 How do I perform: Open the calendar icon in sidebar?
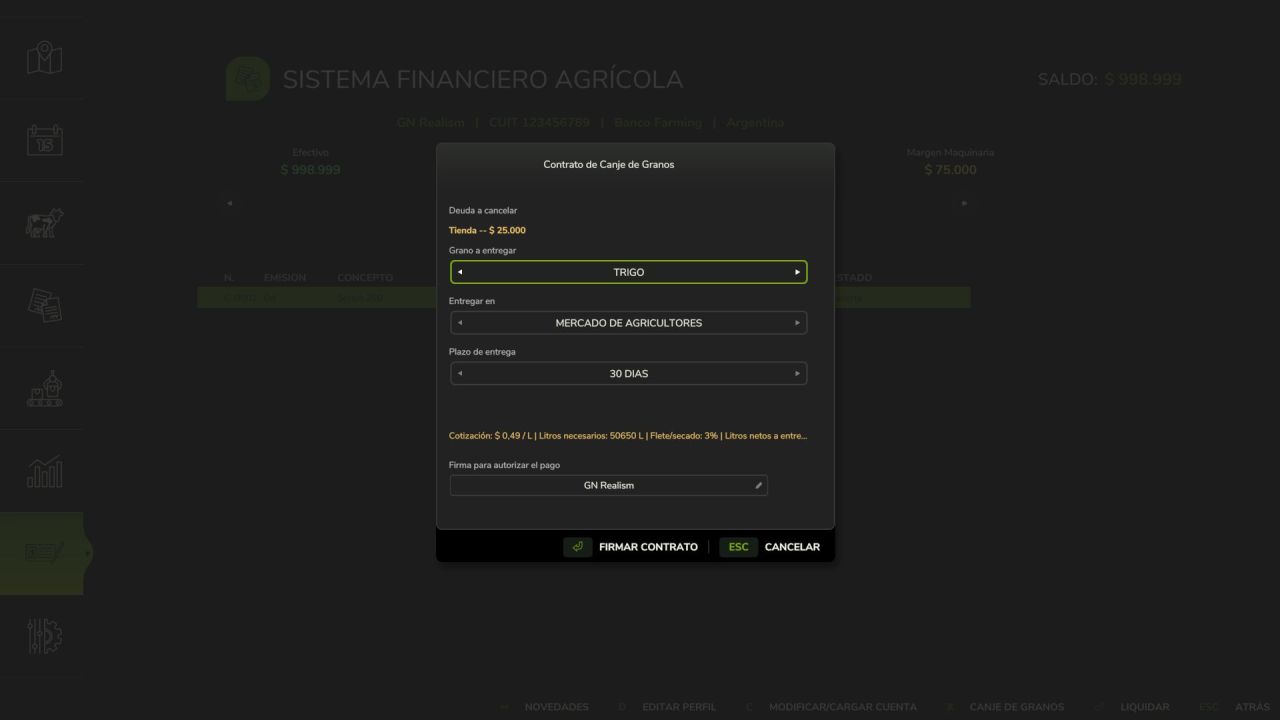point(44,140)
